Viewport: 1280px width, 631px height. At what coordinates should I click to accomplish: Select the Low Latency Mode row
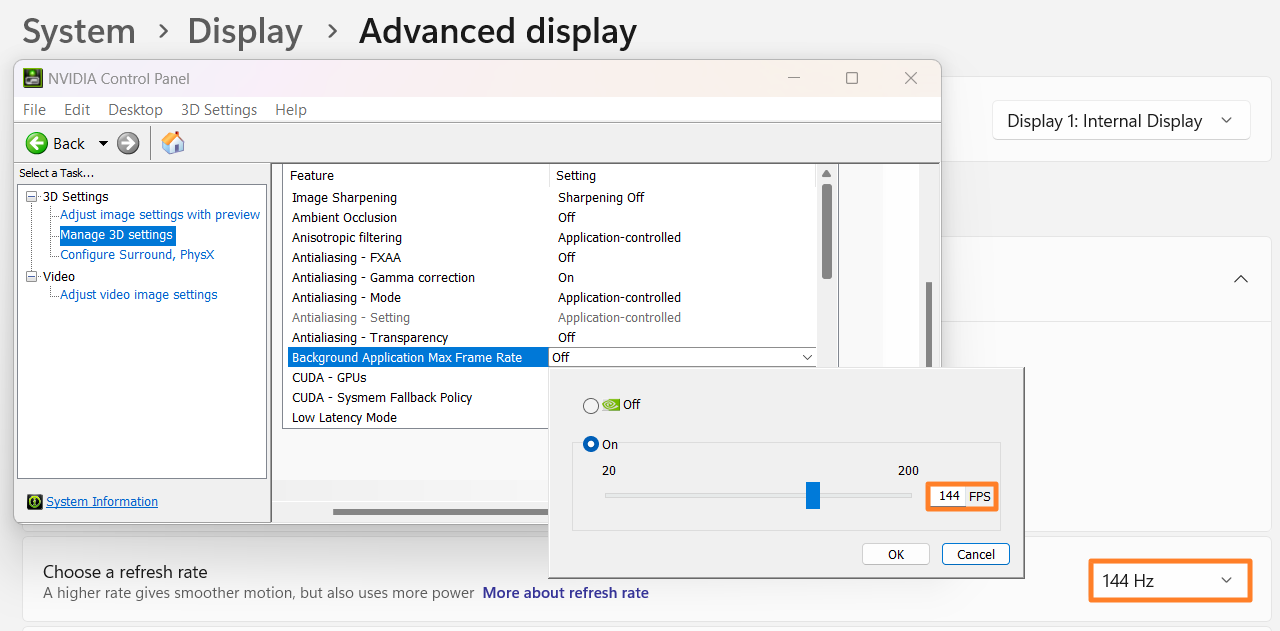pyautogui.click(x=416, y=418)
